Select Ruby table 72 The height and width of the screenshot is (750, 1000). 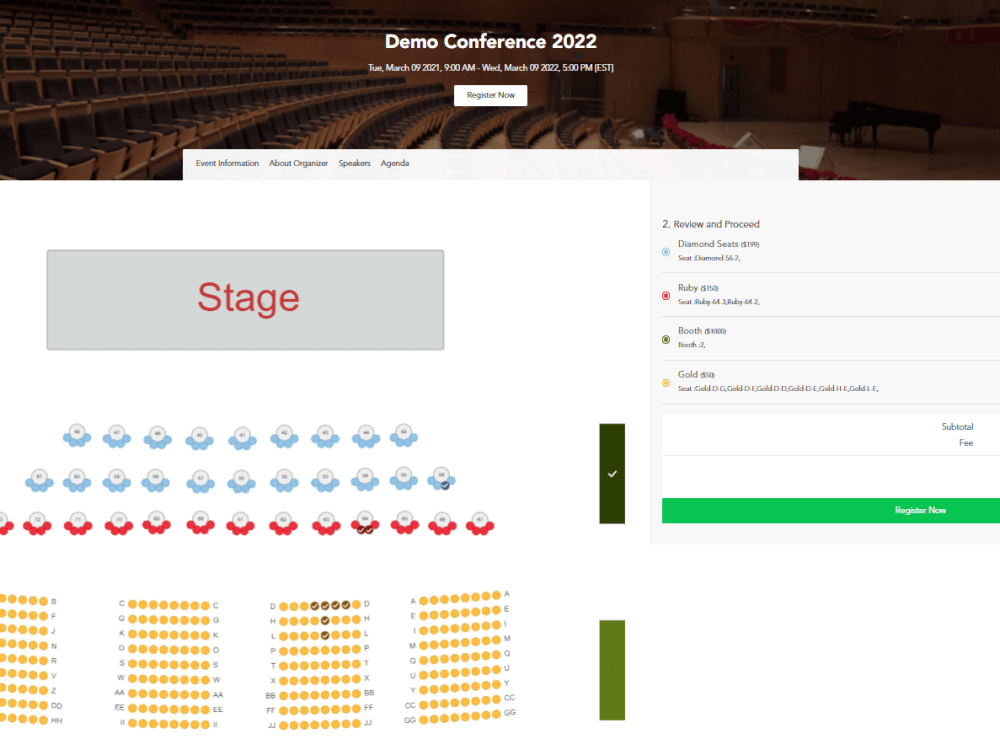(38, 524)
